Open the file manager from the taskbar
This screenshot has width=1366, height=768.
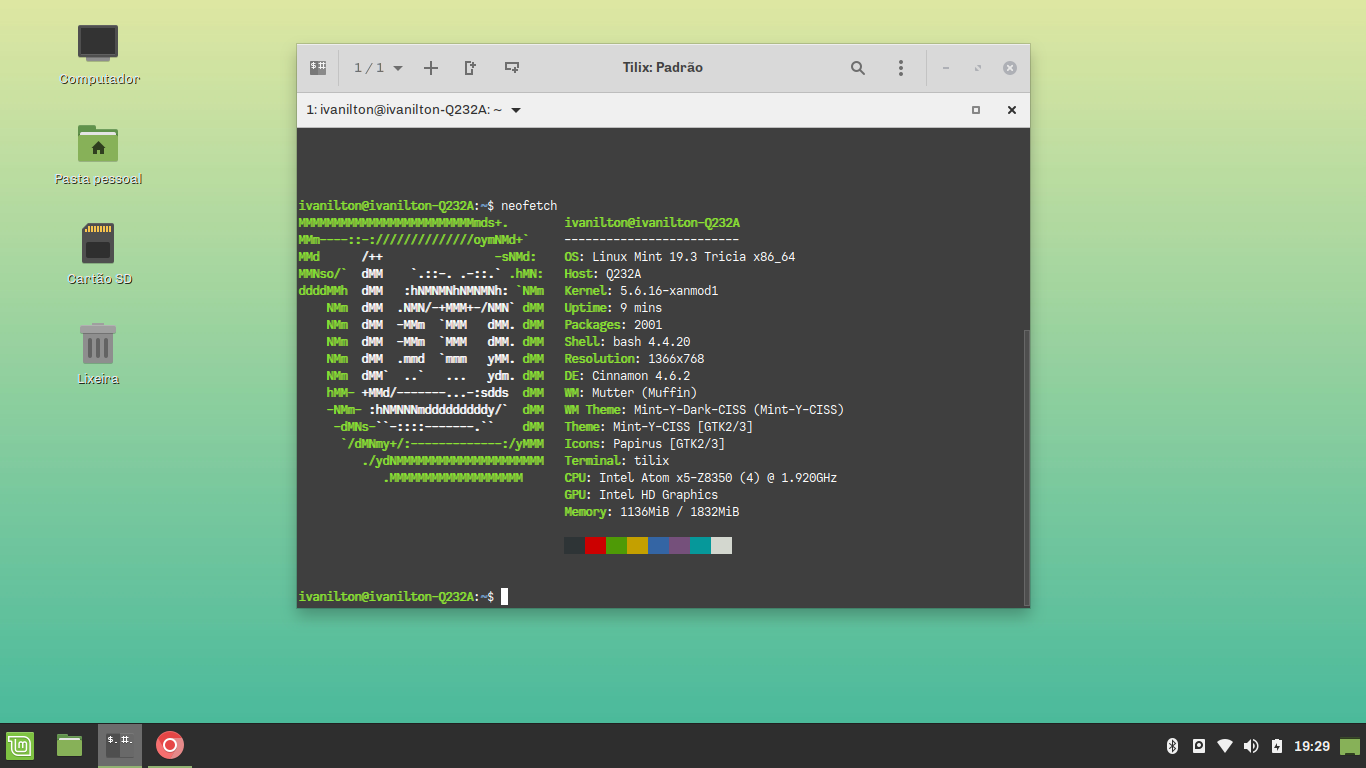pyautogui.click(x=69, y=745)
